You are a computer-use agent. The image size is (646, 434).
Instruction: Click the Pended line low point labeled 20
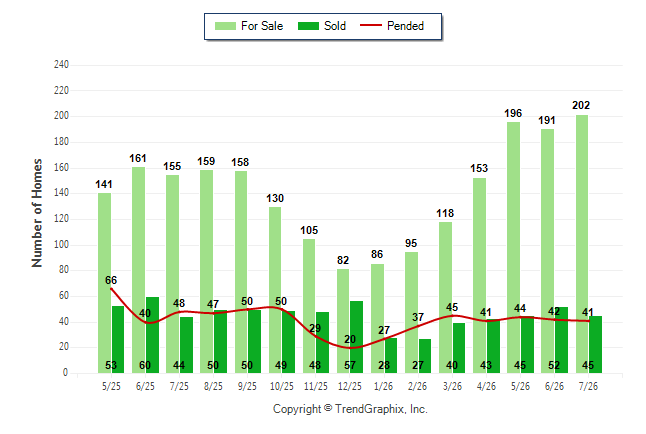click(x=350, y=348)
